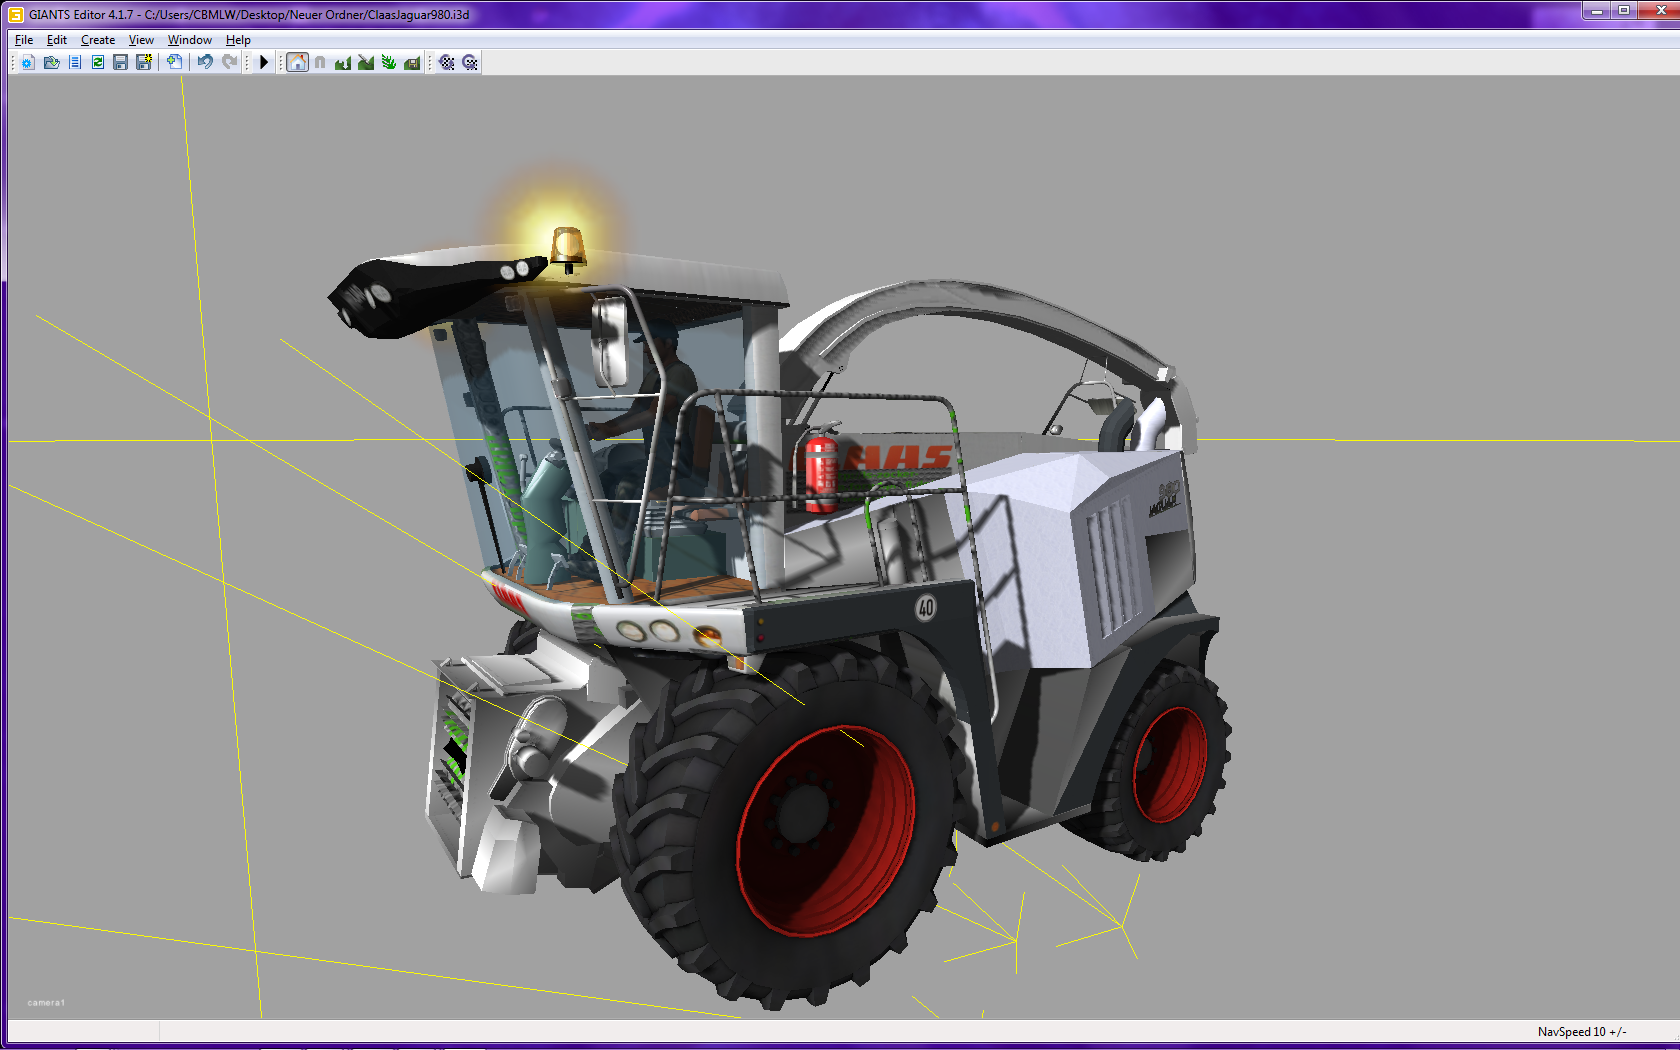Open the Help menu
This screenshot has width=1680, height=1050.
238,40
